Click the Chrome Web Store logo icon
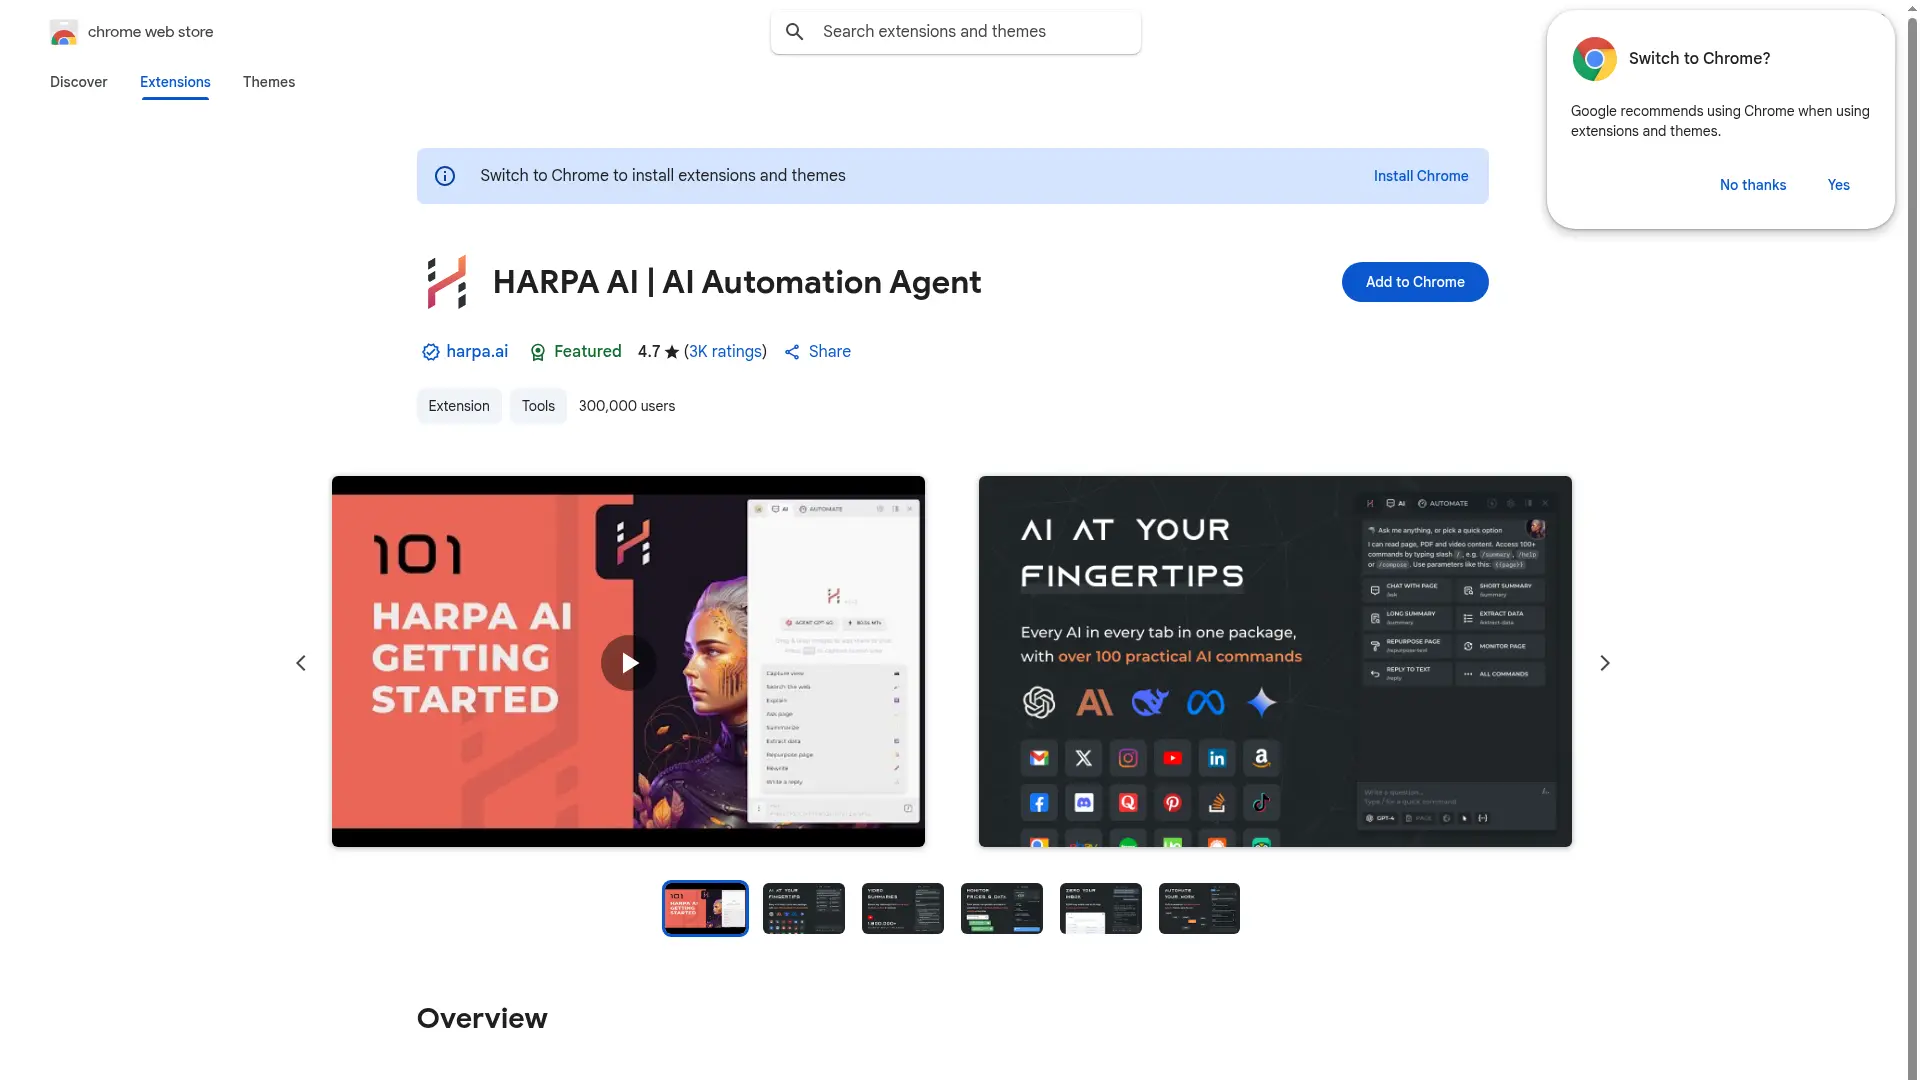1920x1080 pixels. click(x=63, y=32)
